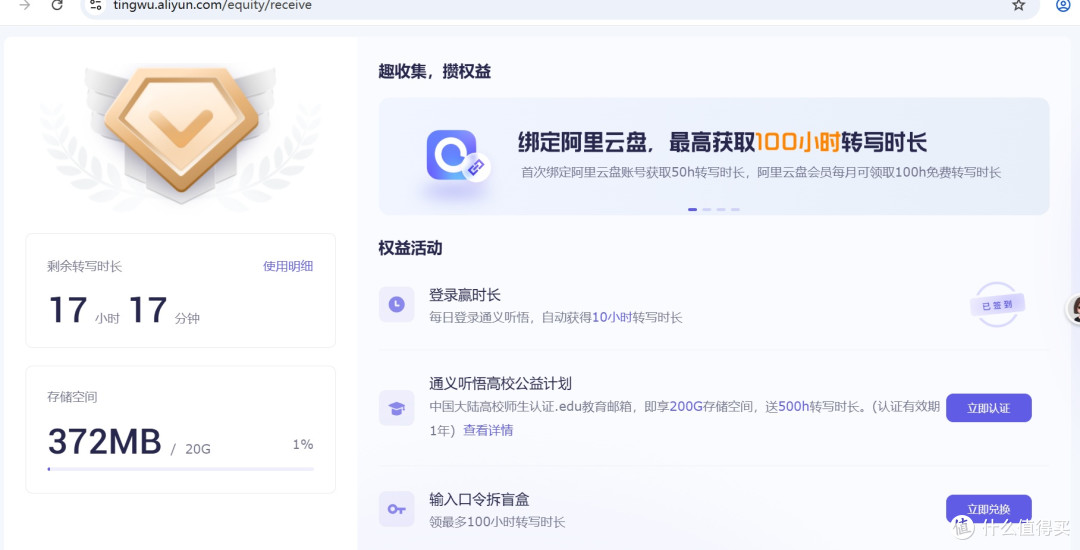Screen dimensions: 1080x550
Task: Click the 1% storage percentage
Action: pyautogui.click(x=303, y=445)
